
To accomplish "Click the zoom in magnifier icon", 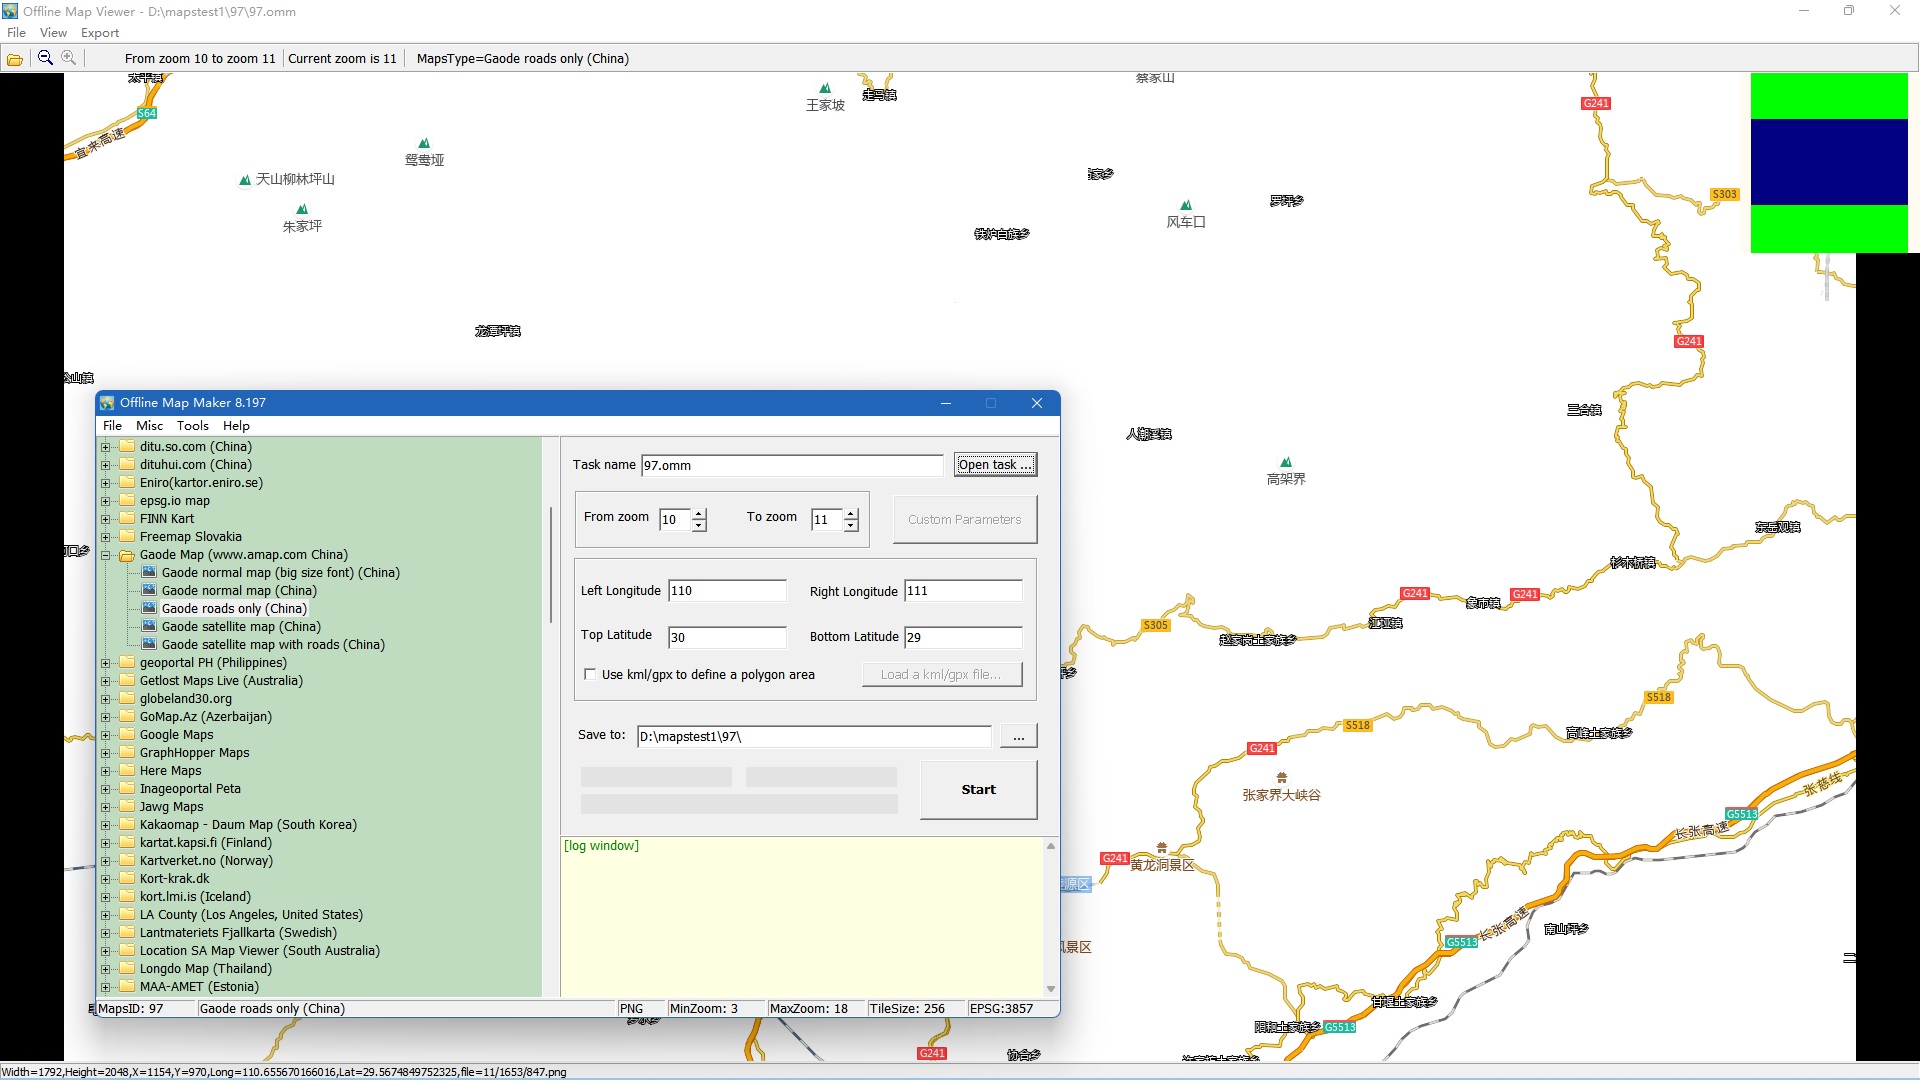I will coord(68,58).
